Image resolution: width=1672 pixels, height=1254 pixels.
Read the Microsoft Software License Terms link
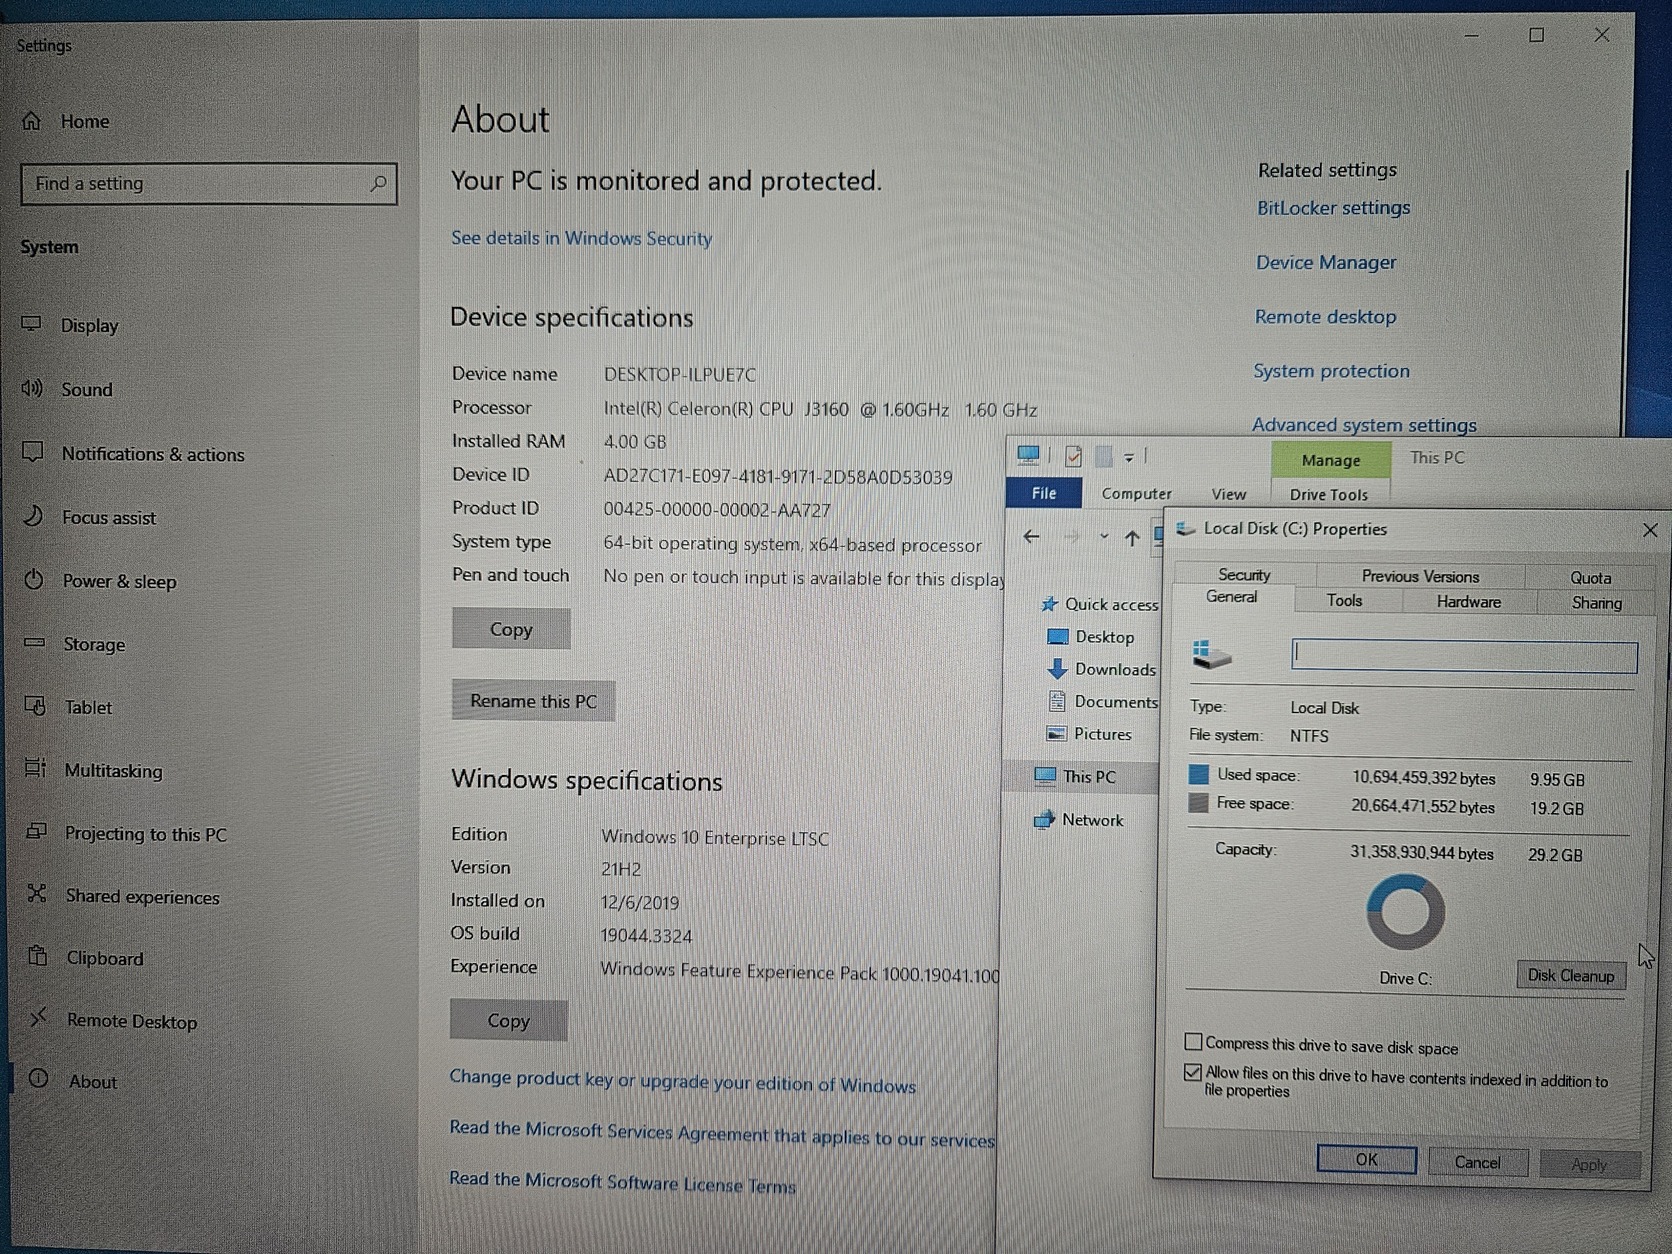coord(622,1182)
